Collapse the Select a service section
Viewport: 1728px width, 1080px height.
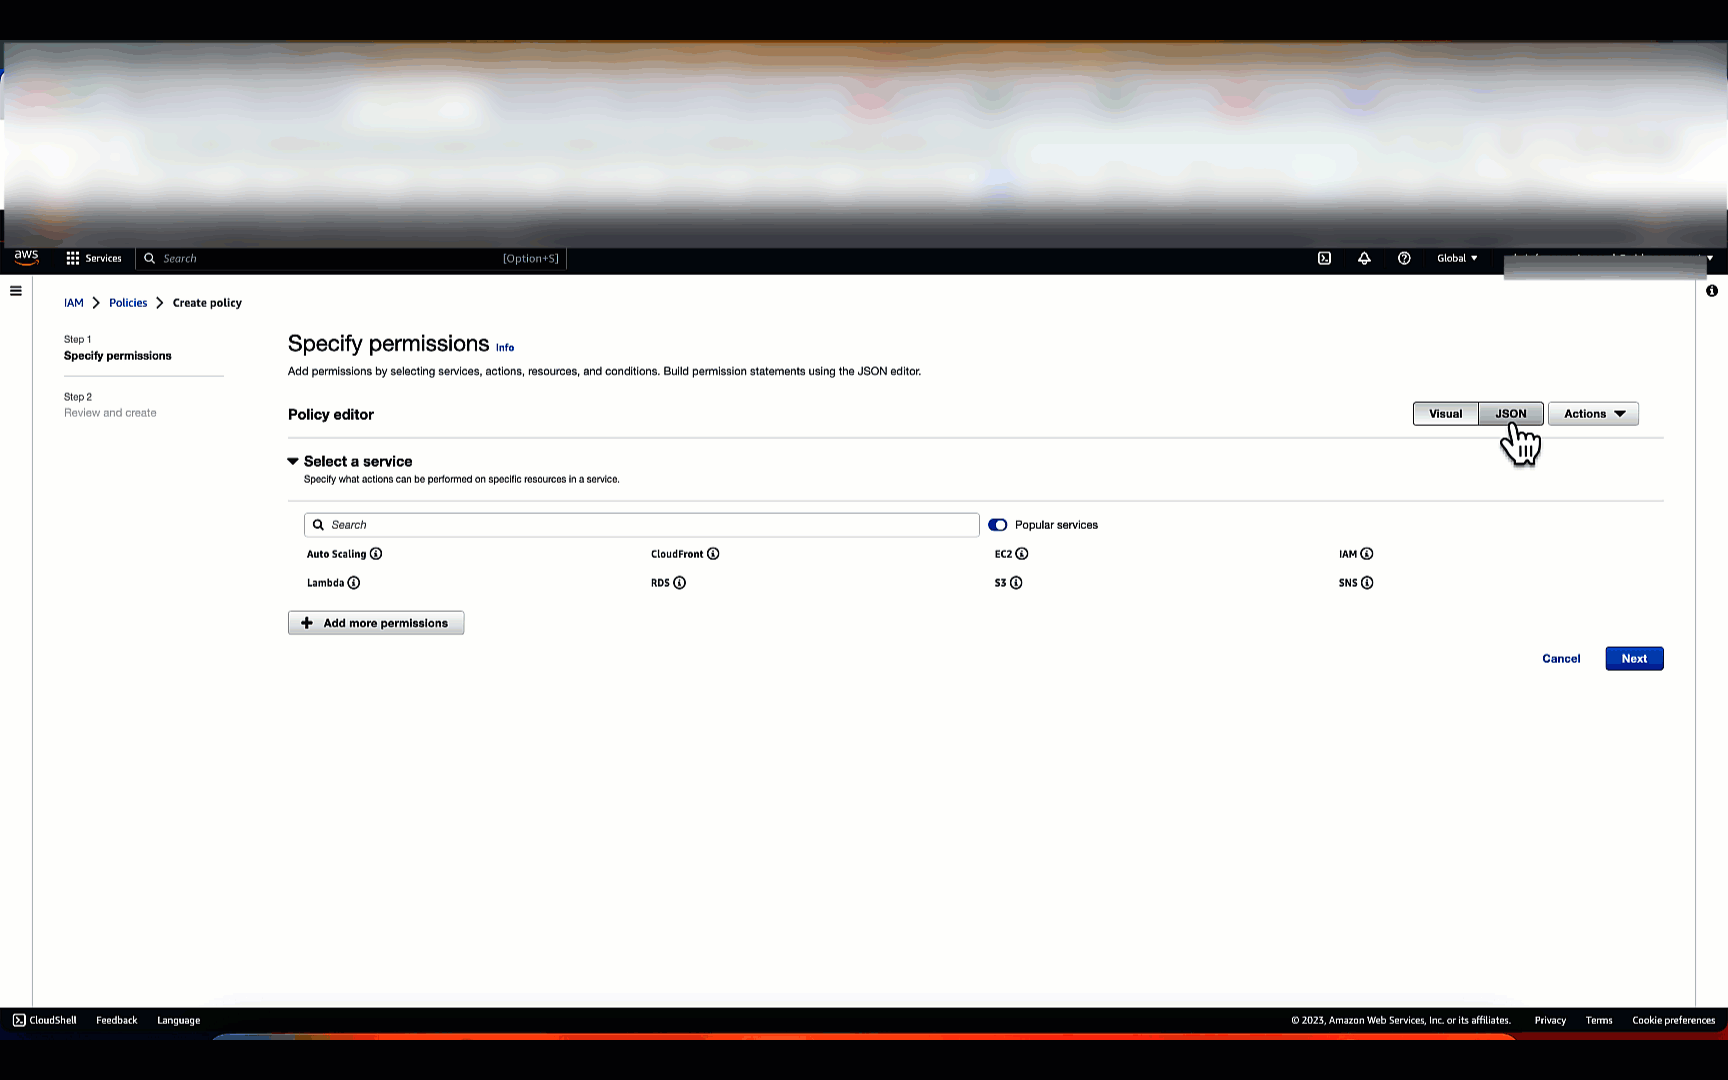coord(293,461)
